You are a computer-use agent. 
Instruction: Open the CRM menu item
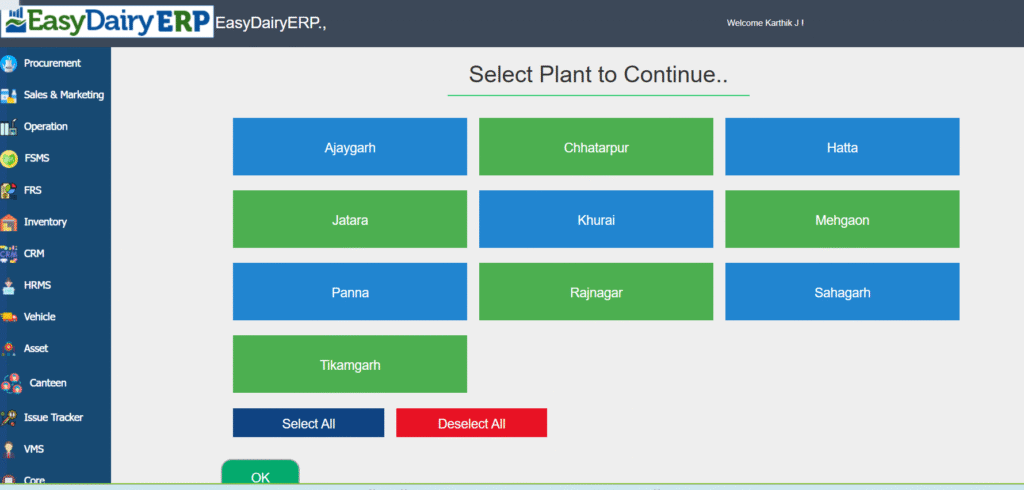34,254
